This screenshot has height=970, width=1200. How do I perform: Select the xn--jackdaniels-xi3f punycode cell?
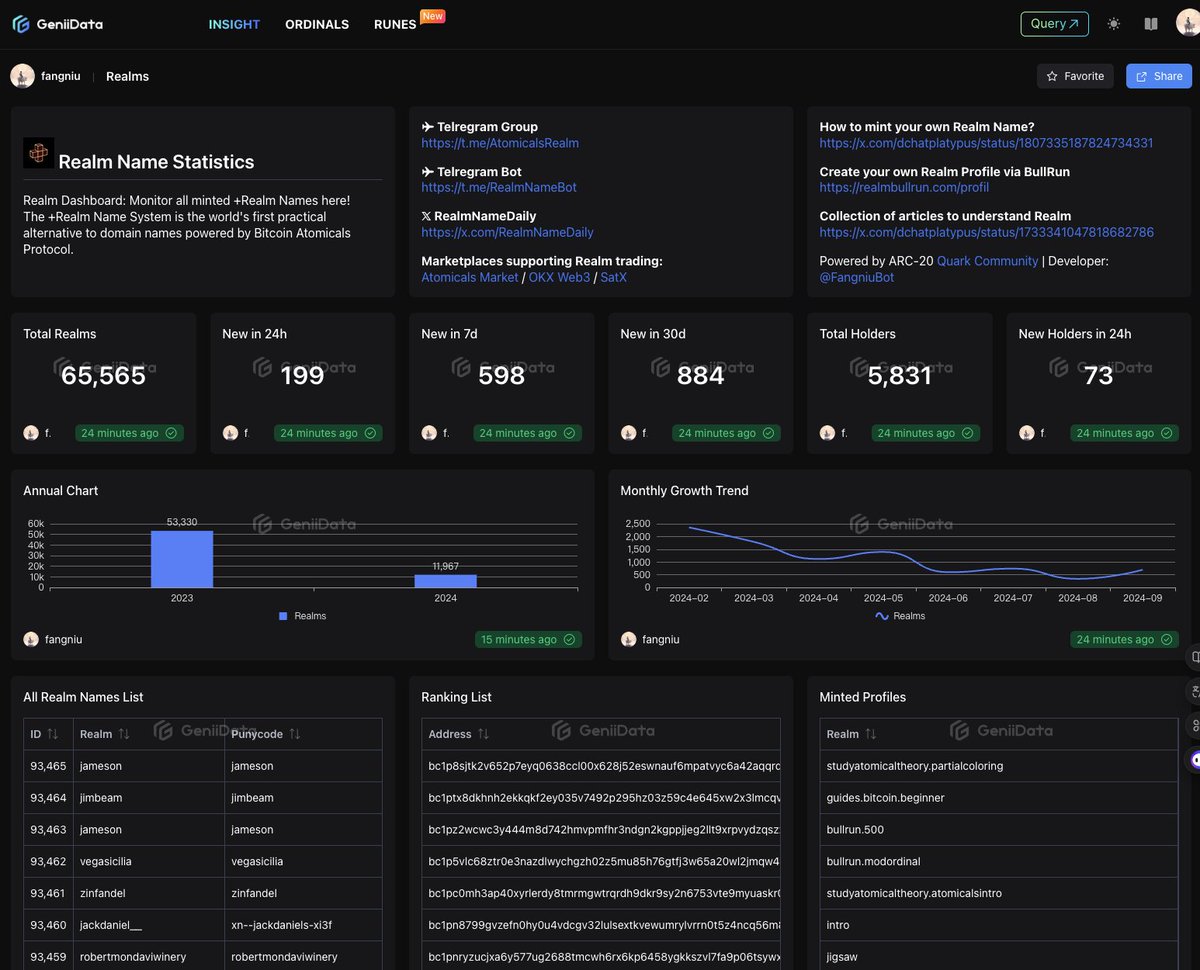point(303,925)
